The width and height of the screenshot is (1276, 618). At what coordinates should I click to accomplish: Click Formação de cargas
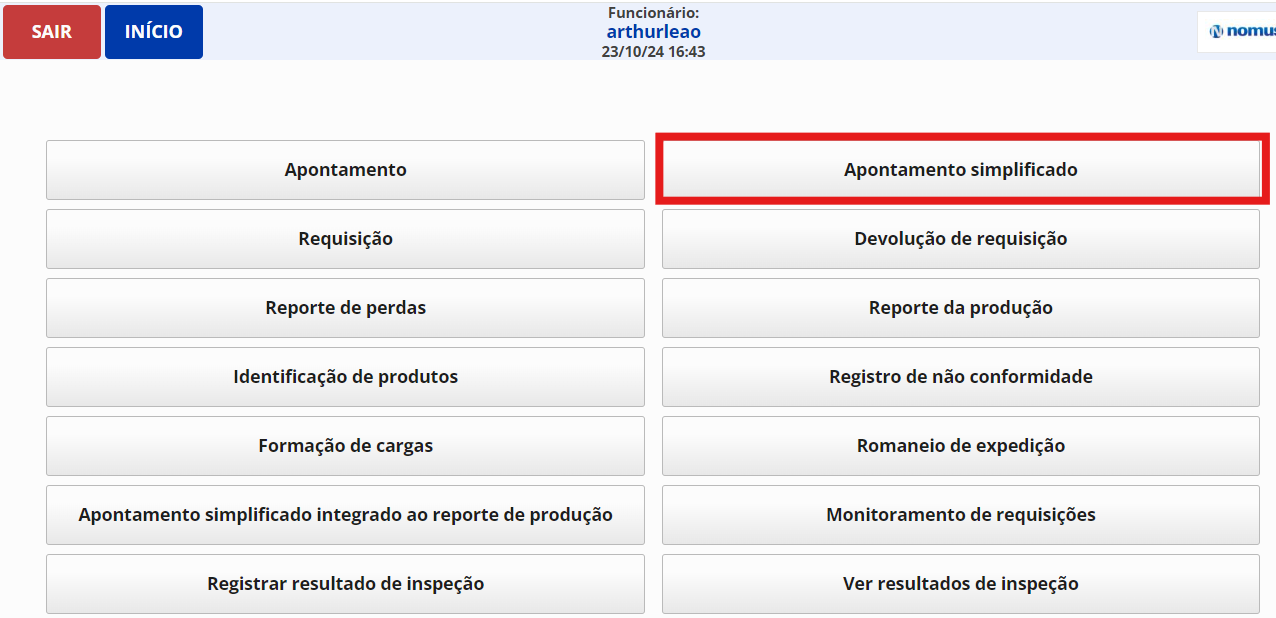point(345,446)
